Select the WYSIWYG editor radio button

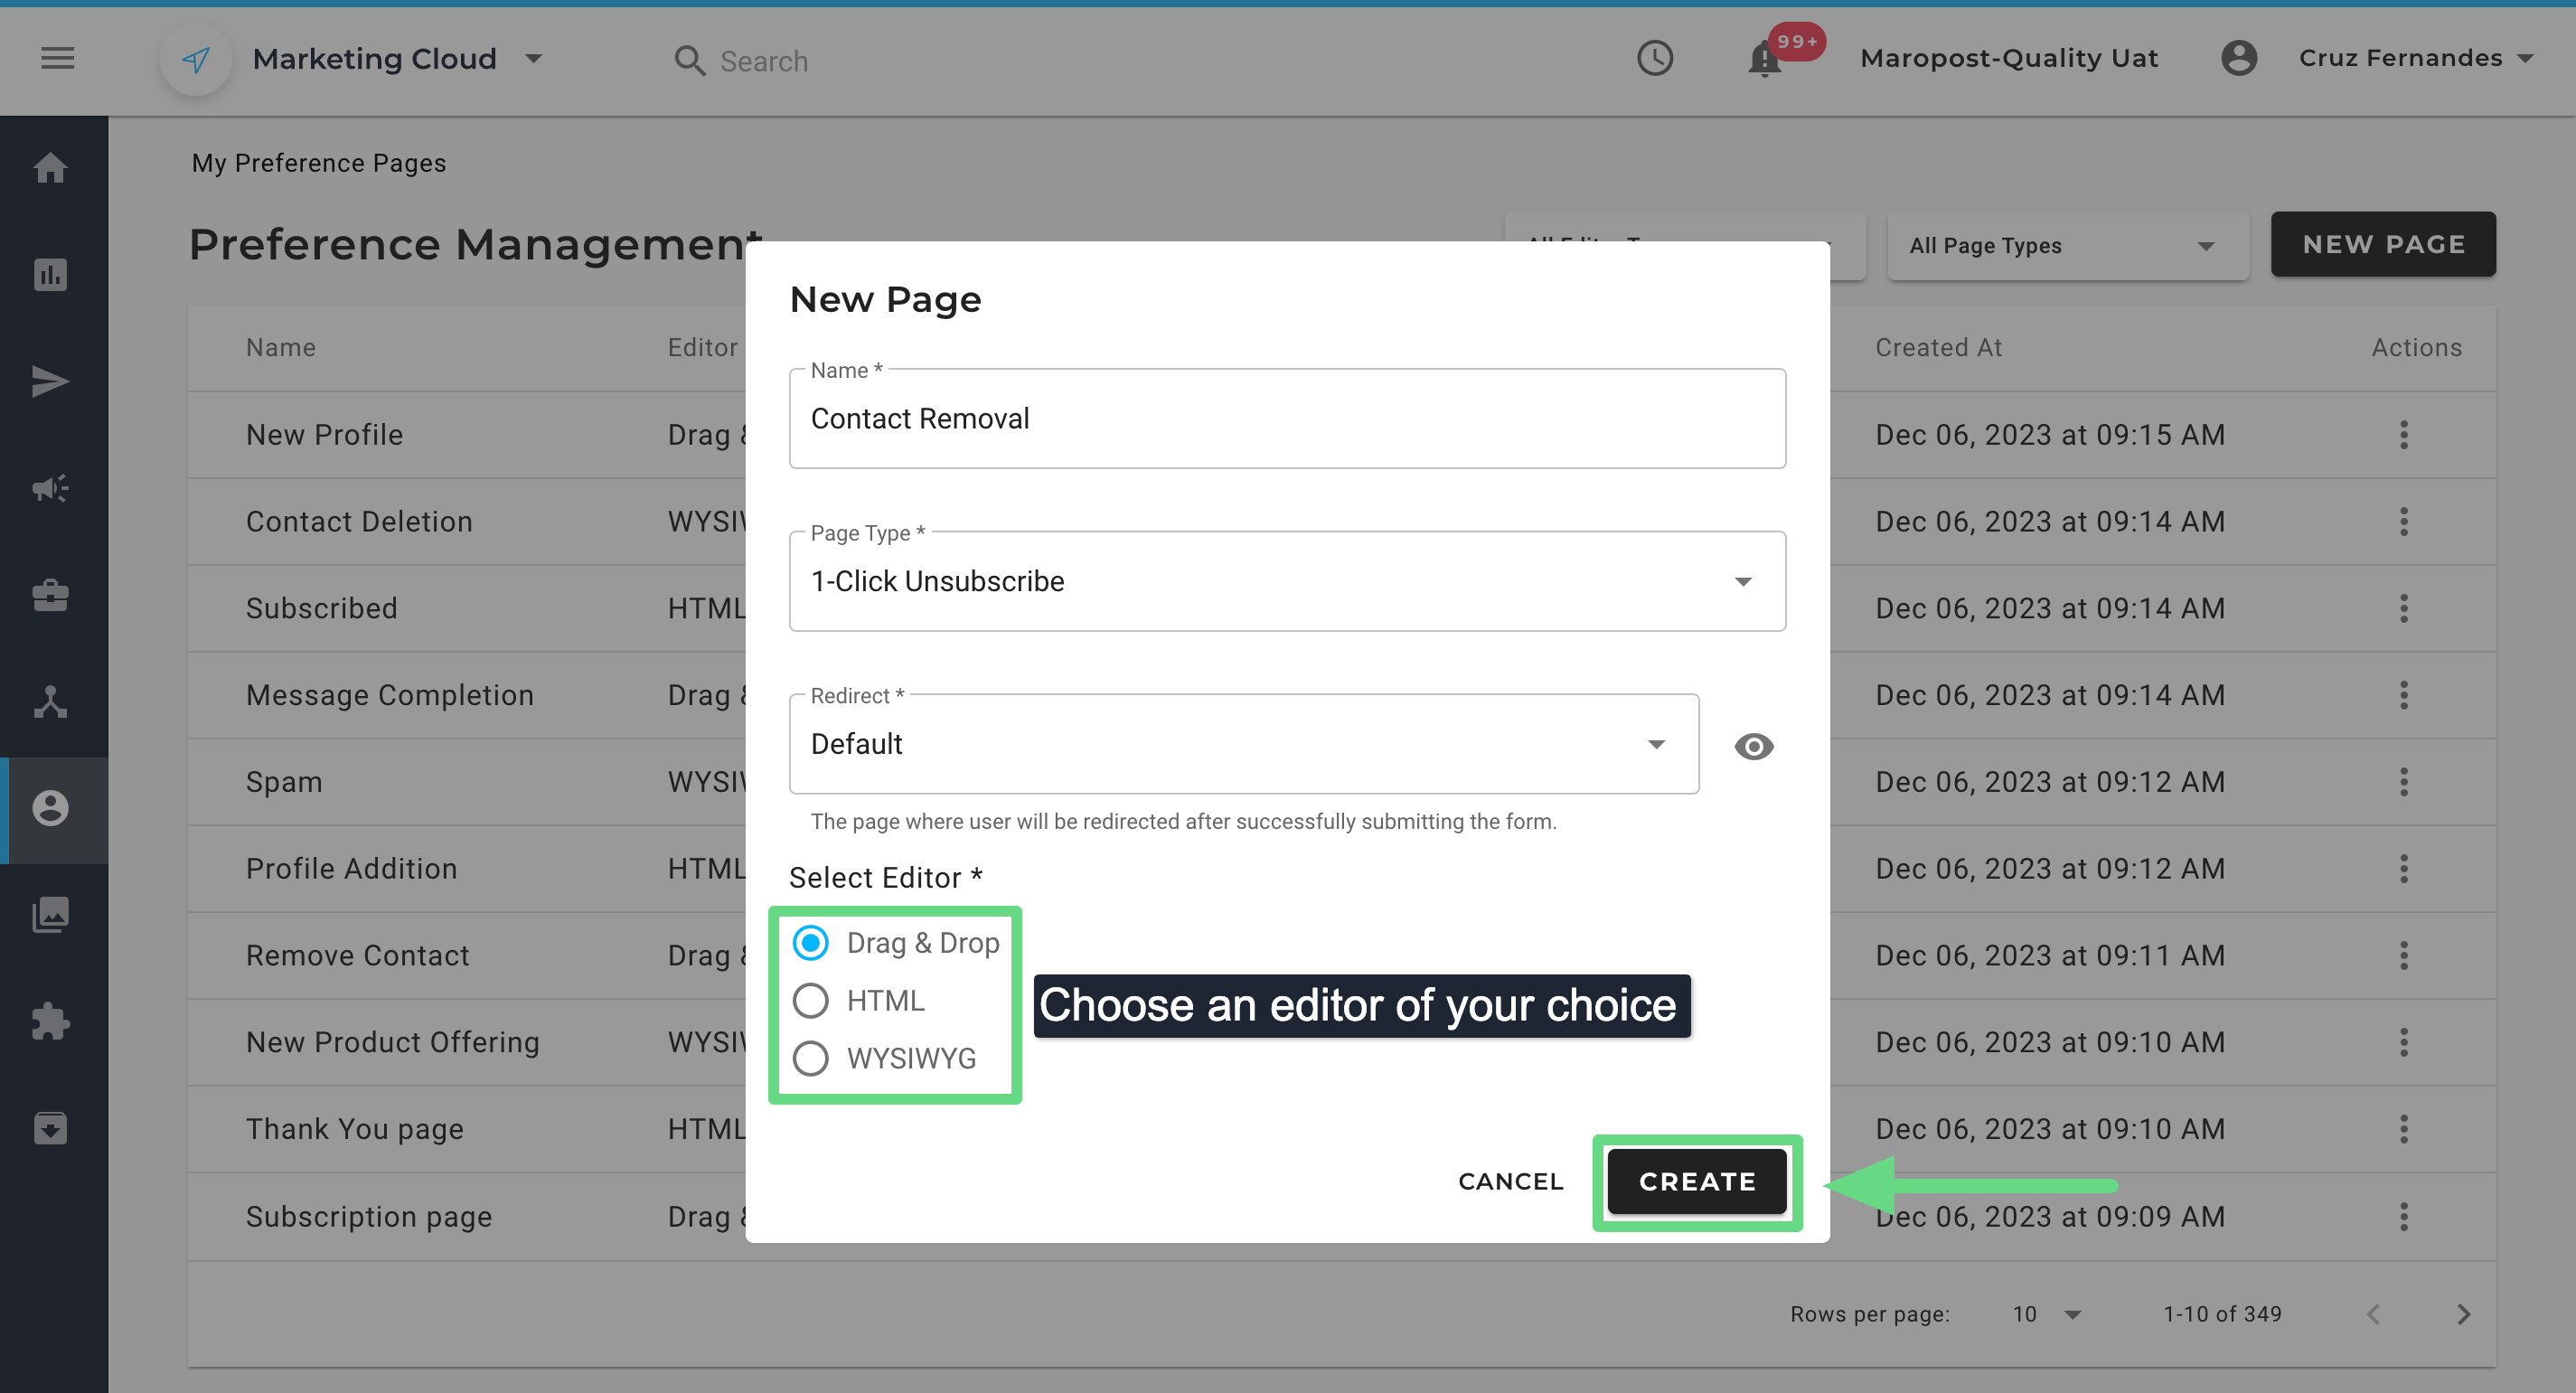click(x=810, y=1058)
